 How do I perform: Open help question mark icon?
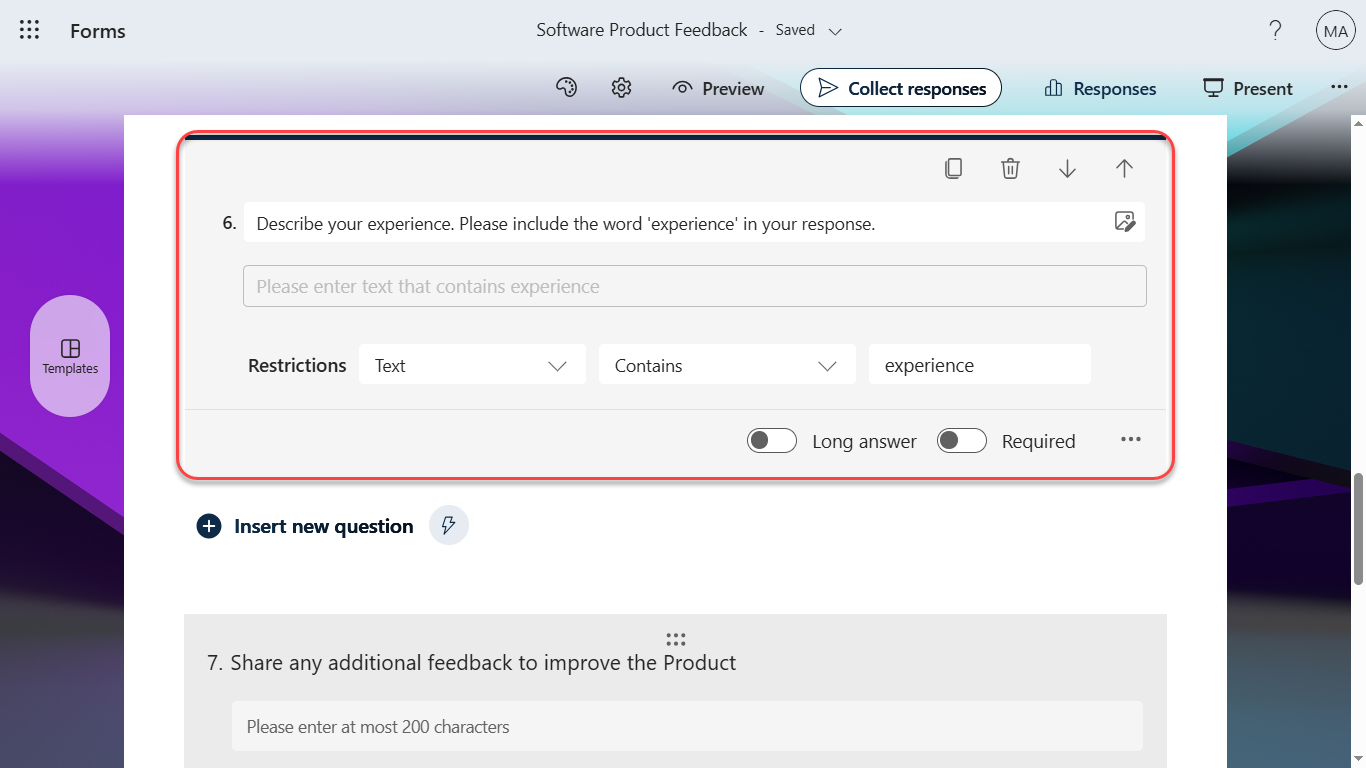click(x=1275, y=30)
